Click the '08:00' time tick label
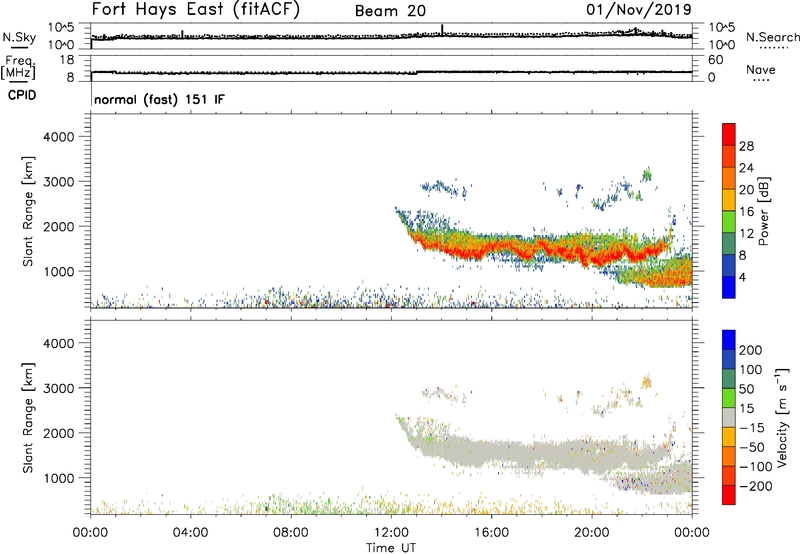Screen dimensions: 800x554 291,533
